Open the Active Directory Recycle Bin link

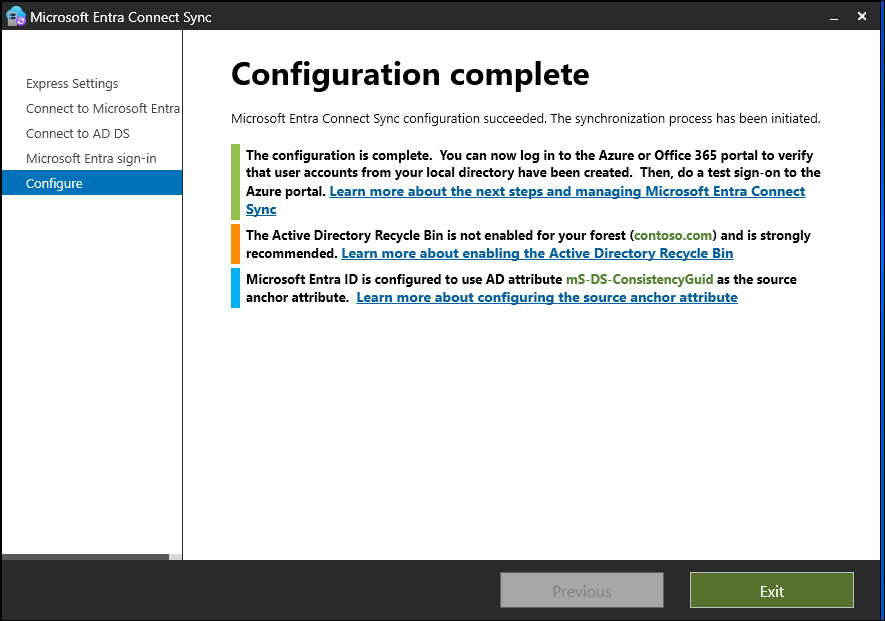[x=537, y=253]
